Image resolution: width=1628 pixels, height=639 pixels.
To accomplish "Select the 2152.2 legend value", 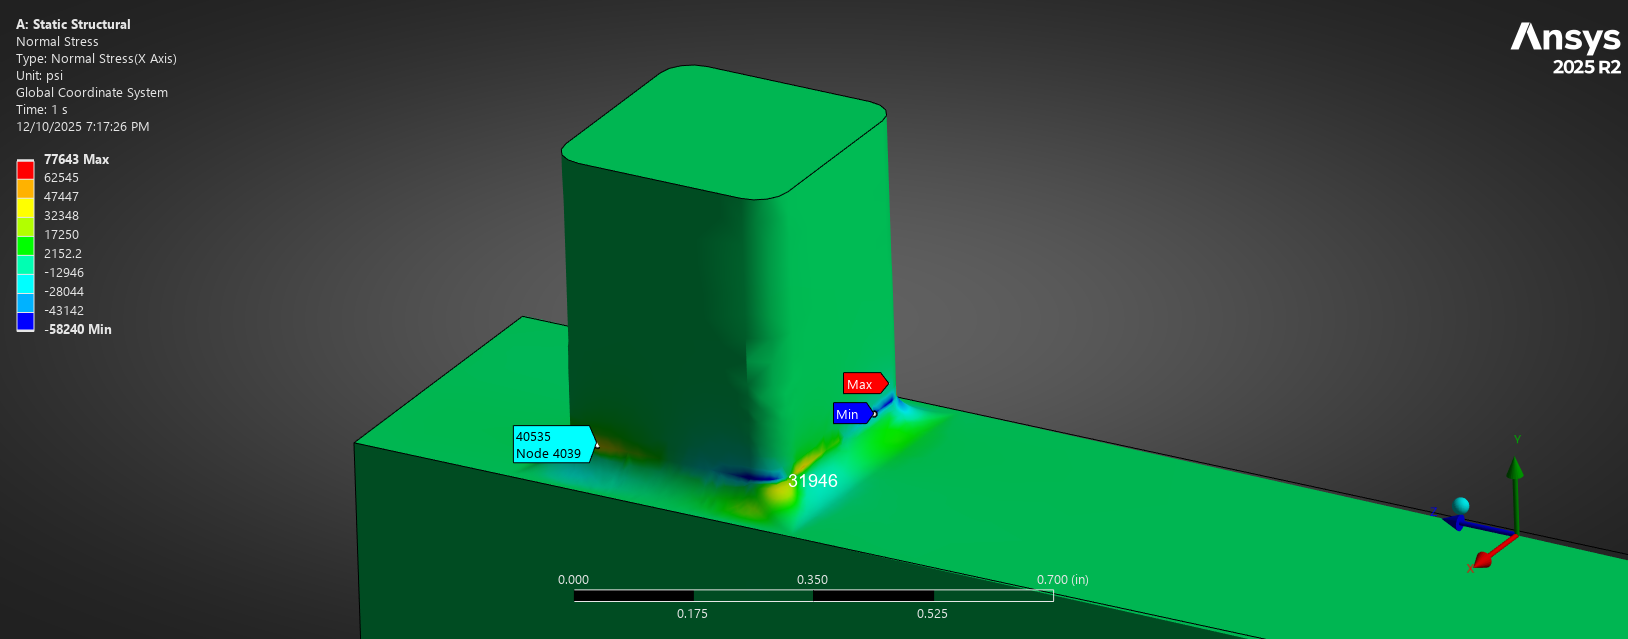I will click(x=63, y=254).
